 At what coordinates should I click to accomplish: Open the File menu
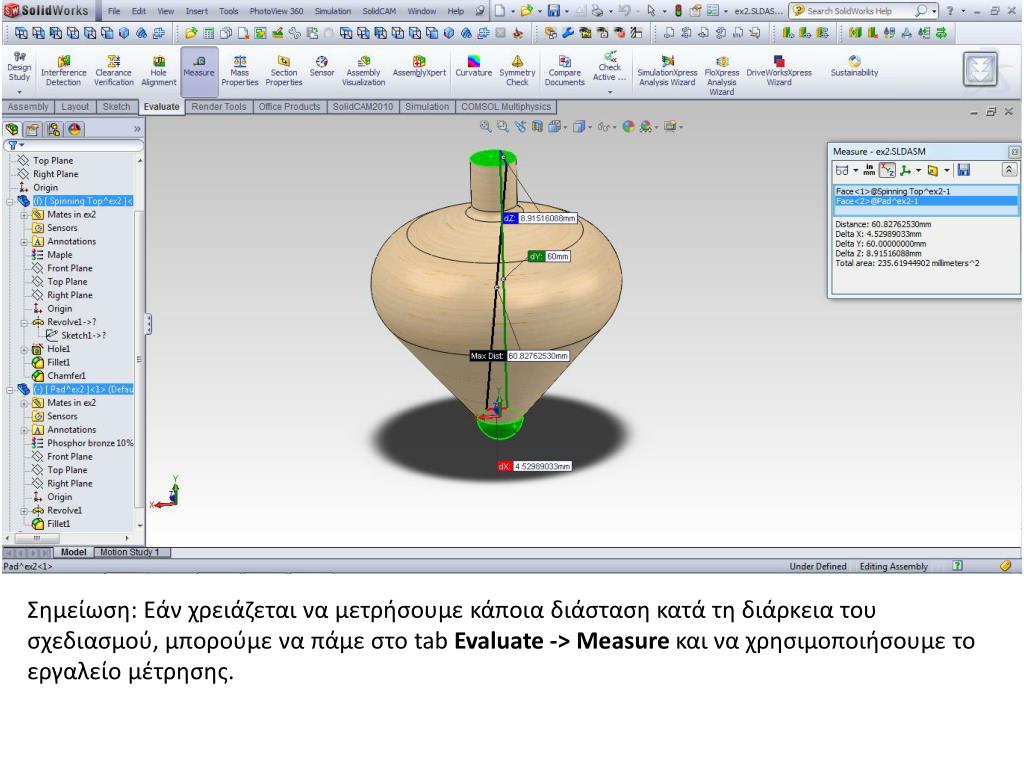point(114,11)
